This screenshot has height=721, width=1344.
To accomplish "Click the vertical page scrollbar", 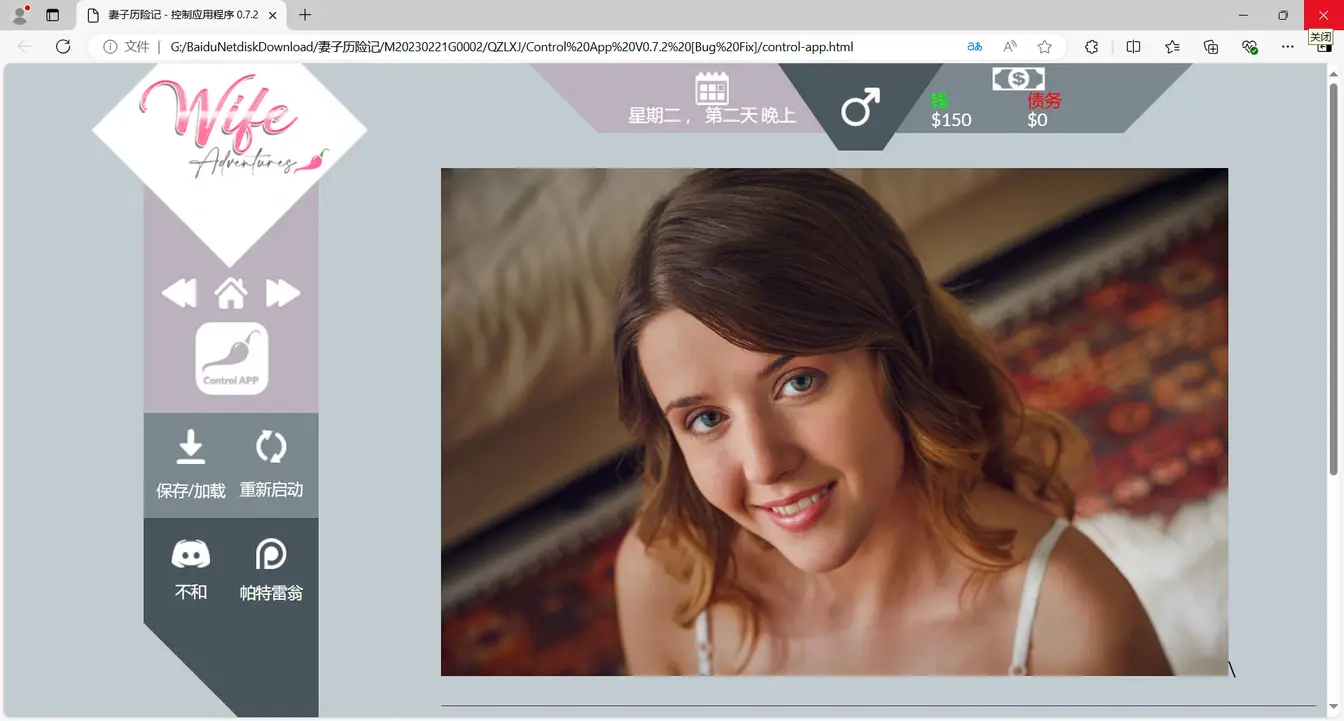I will (x=1333, y=280).
